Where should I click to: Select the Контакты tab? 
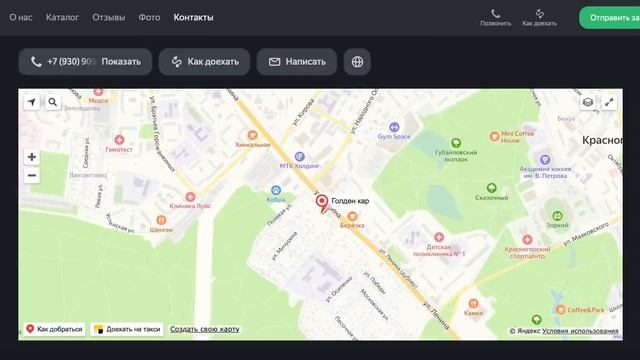[193, 18]
